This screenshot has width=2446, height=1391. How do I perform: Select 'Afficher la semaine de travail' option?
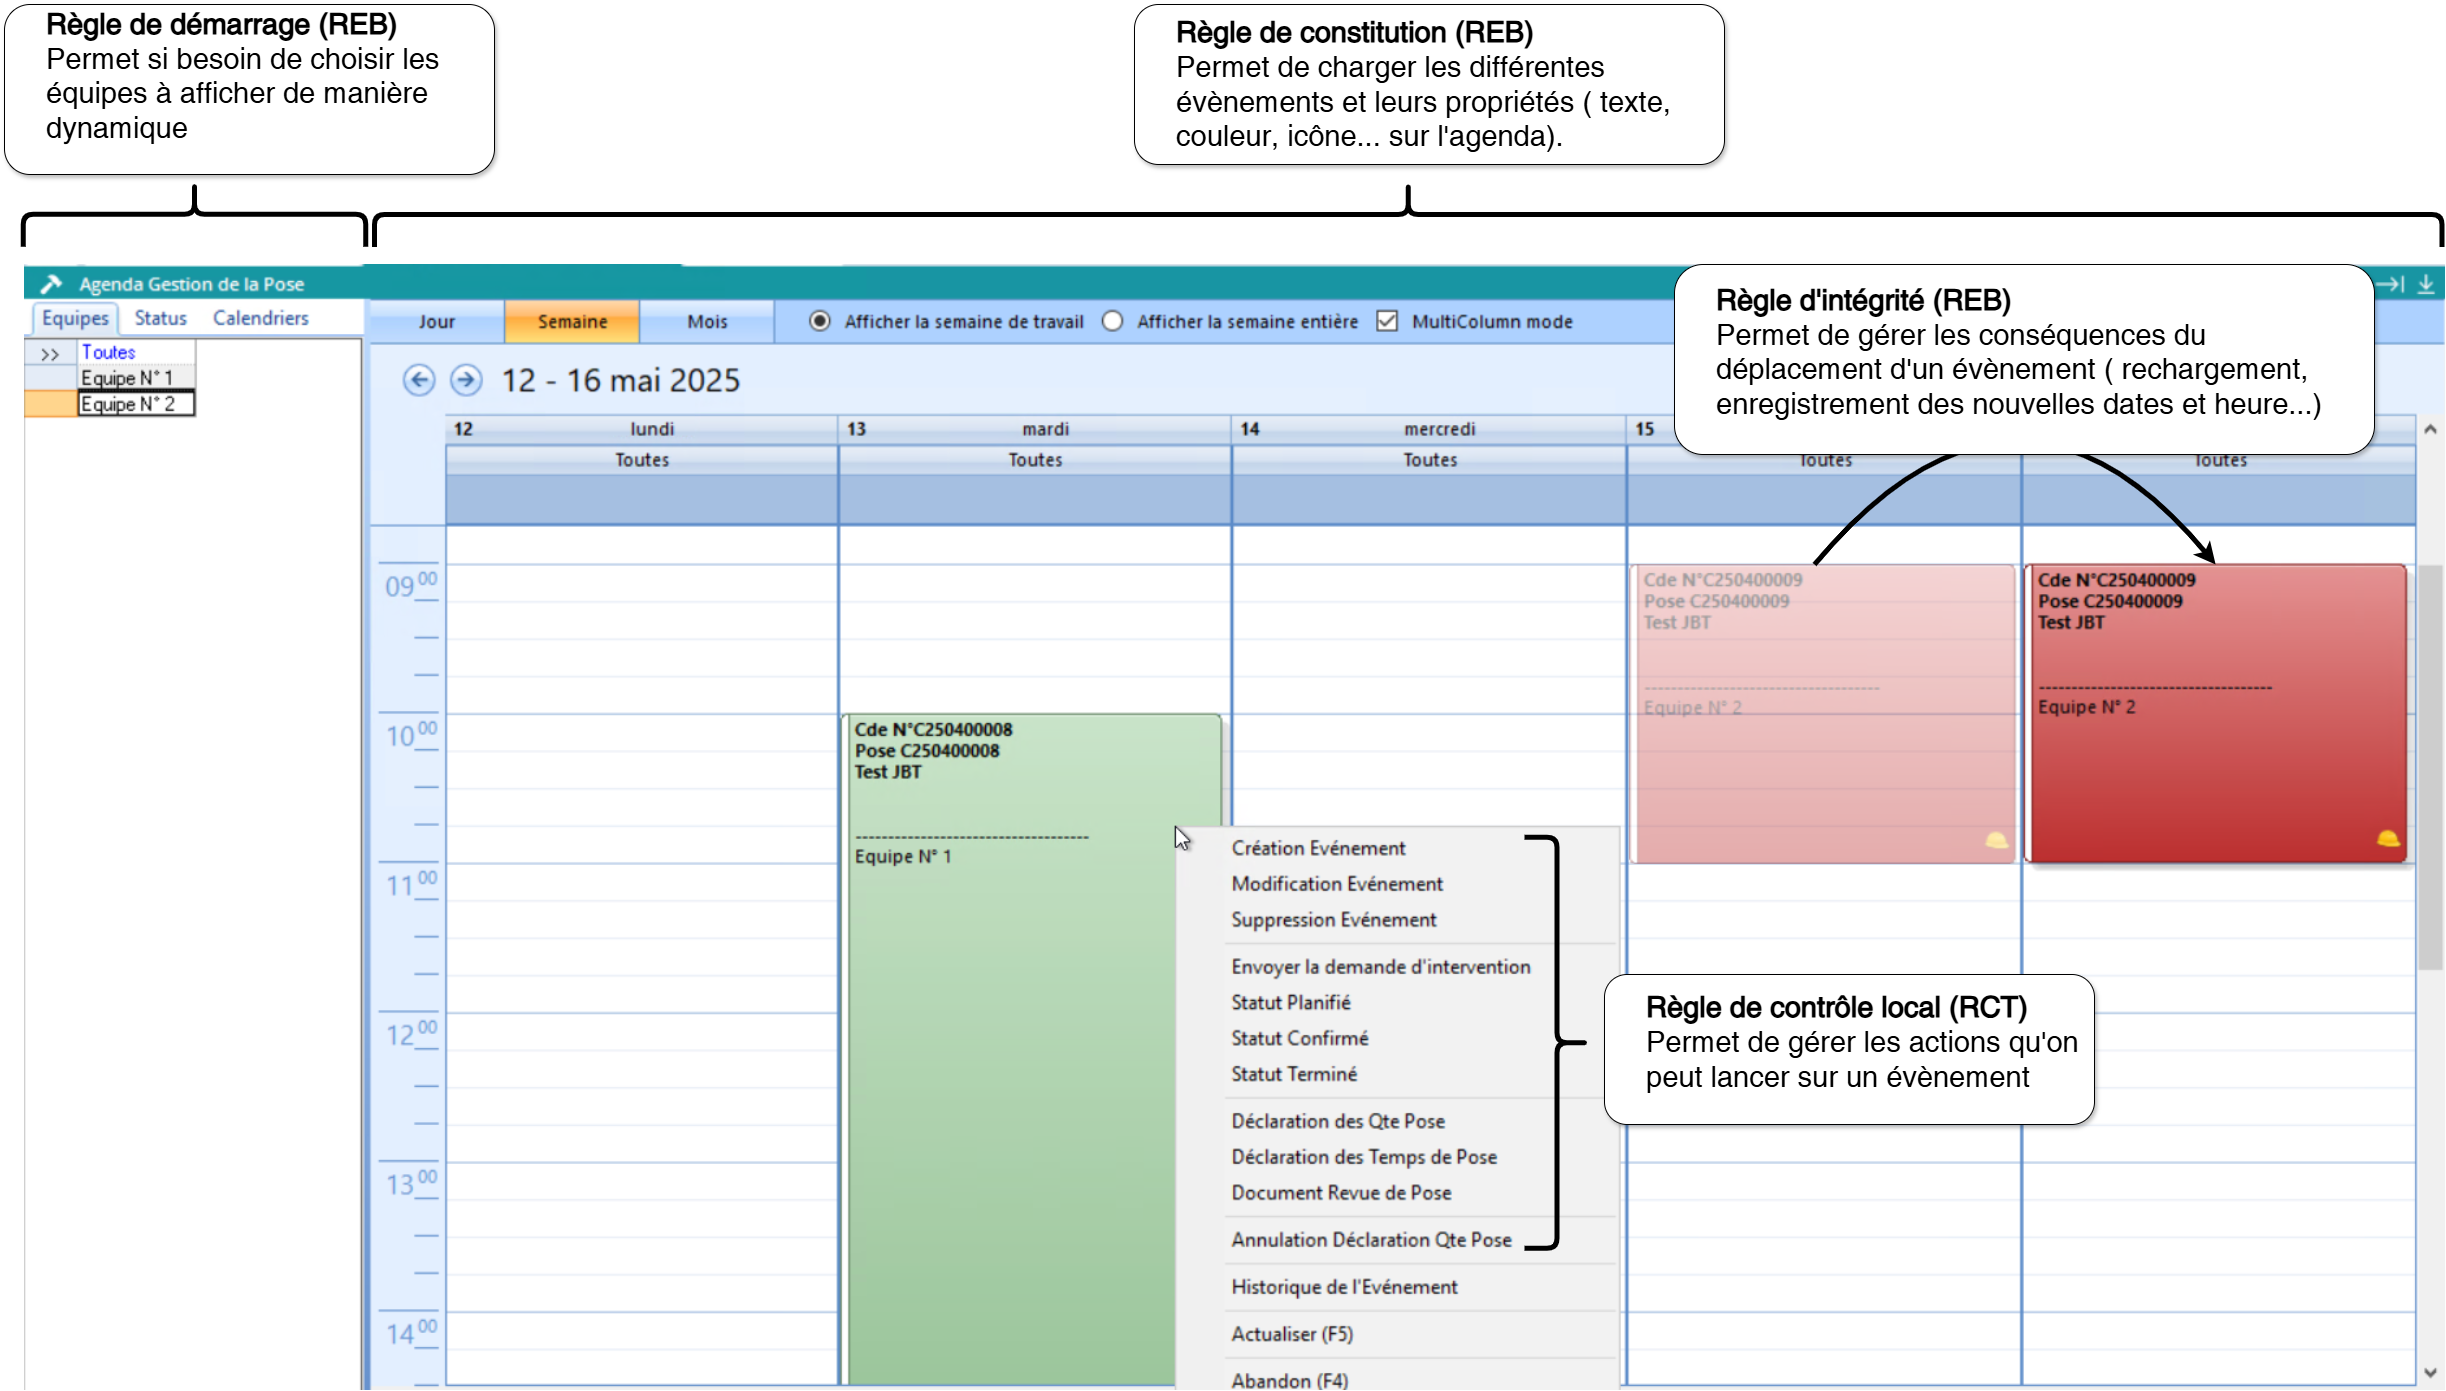pyautogui.click(x=820, y=321)
